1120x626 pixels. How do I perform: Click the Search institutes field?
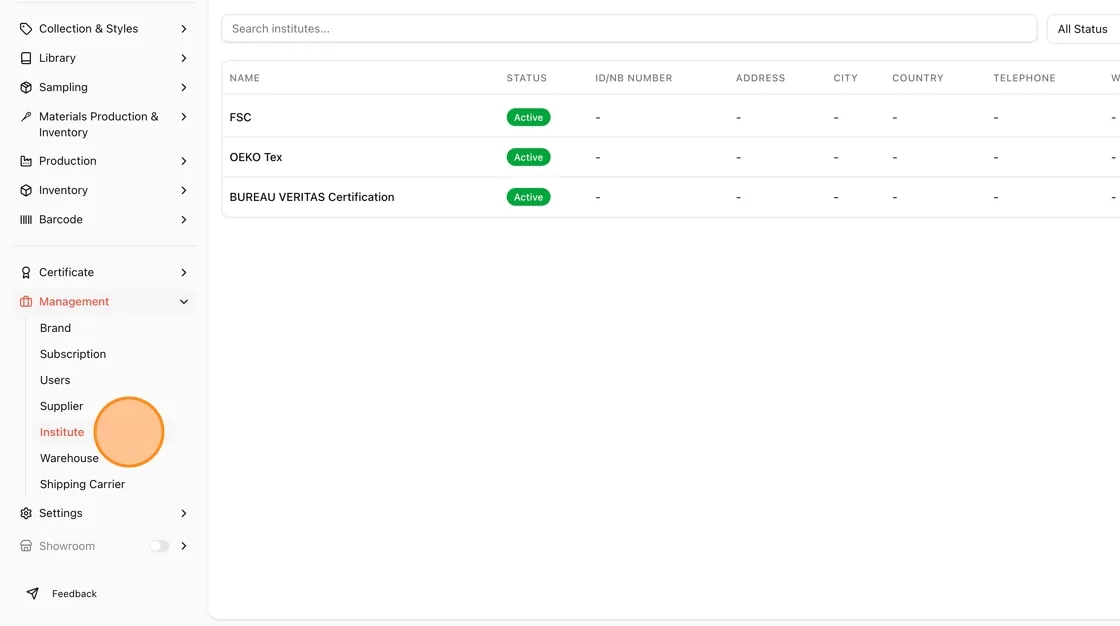(x=629, y=29)
